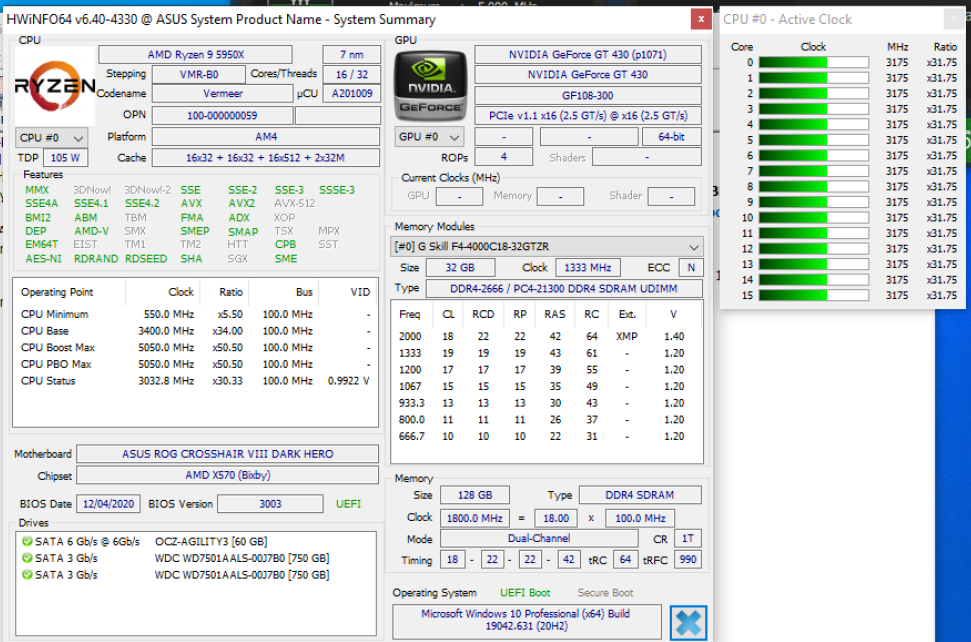The height and width of the screenshot is (642, 971).
Task: Expand the G Skill F4-4000C18-32GTZR memory module dropdown
Action: (x=547, y=246)
